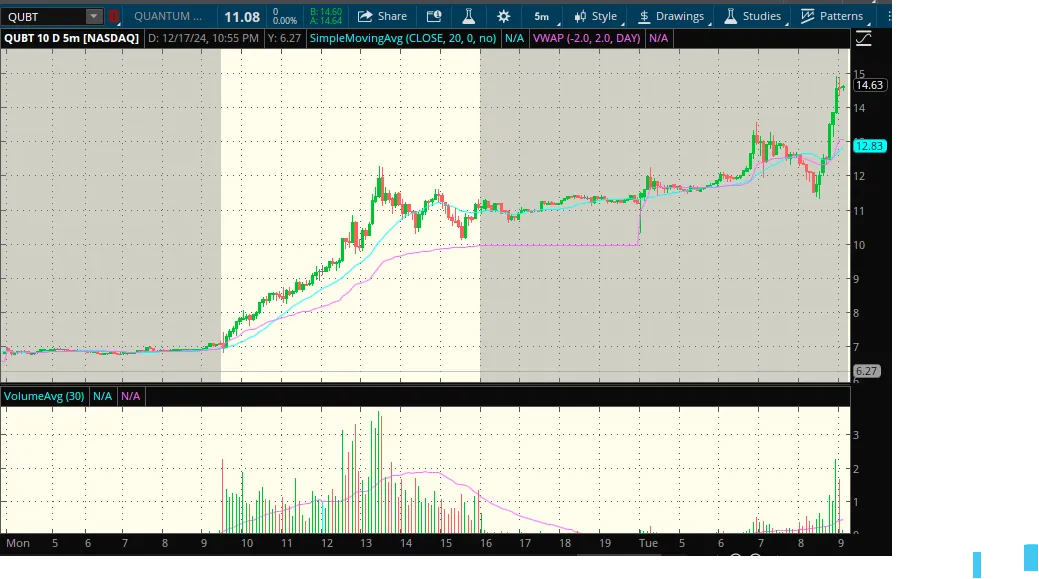
Task: Click the VolumeAvg (30) study label
Action: (x=44, y=396)
